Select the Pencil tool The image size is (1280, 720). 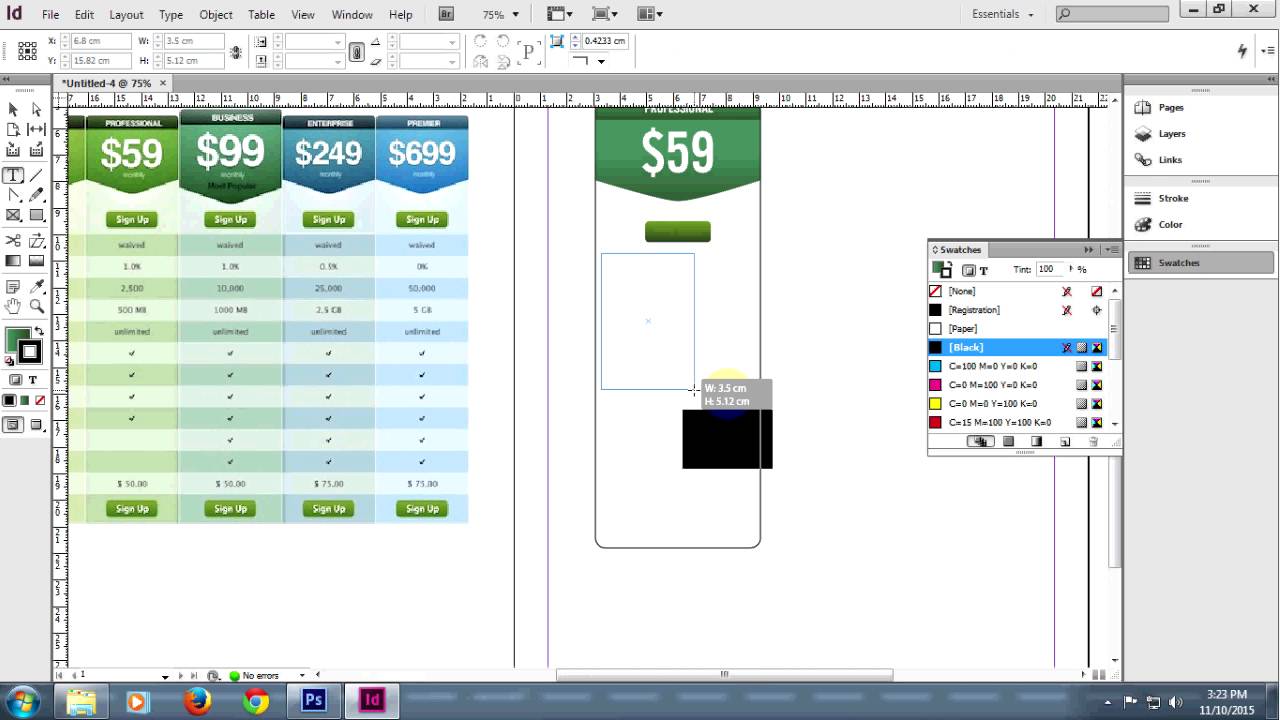36,195
